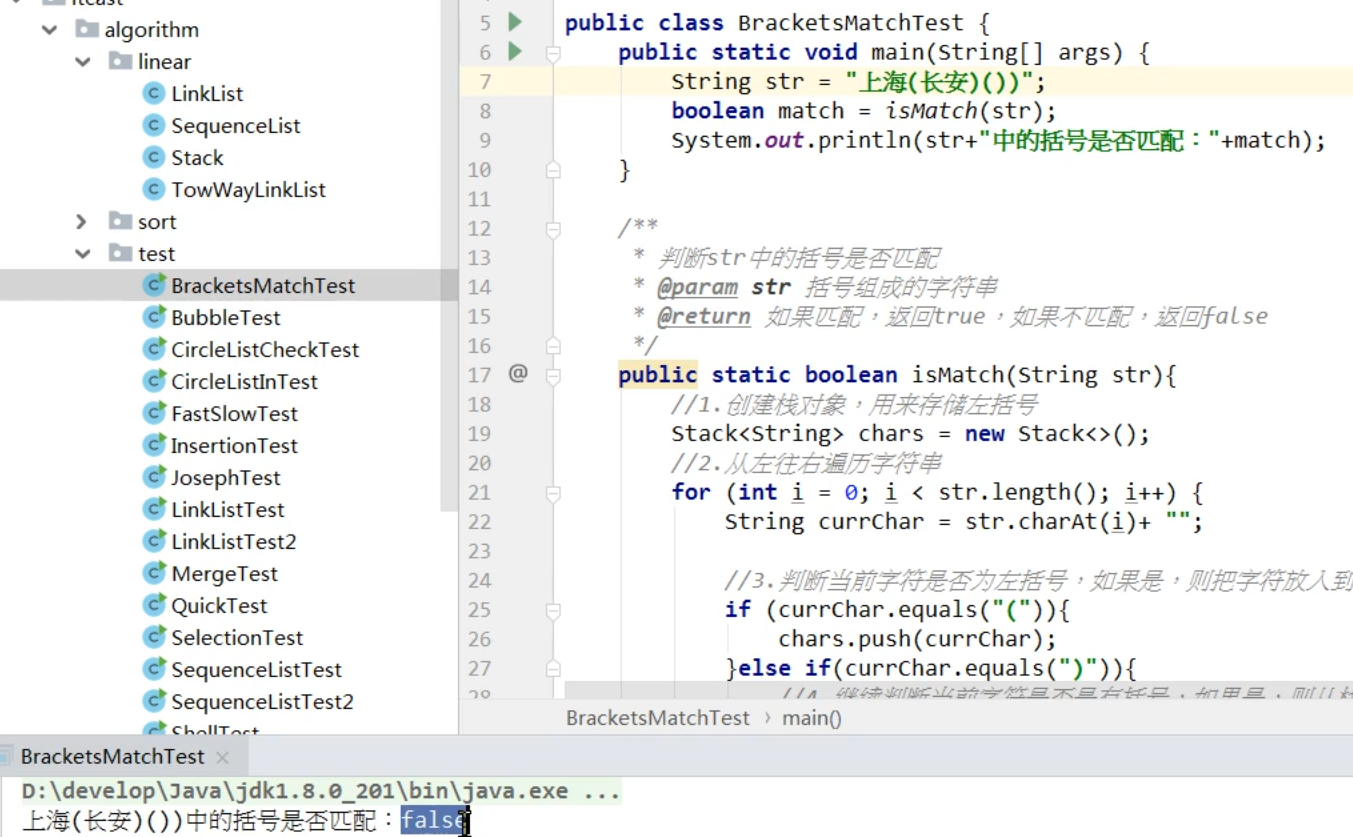This screenshot has height=837, width=1353.
Task: Click the fold end marker on line 10
Action: point(553,170)
